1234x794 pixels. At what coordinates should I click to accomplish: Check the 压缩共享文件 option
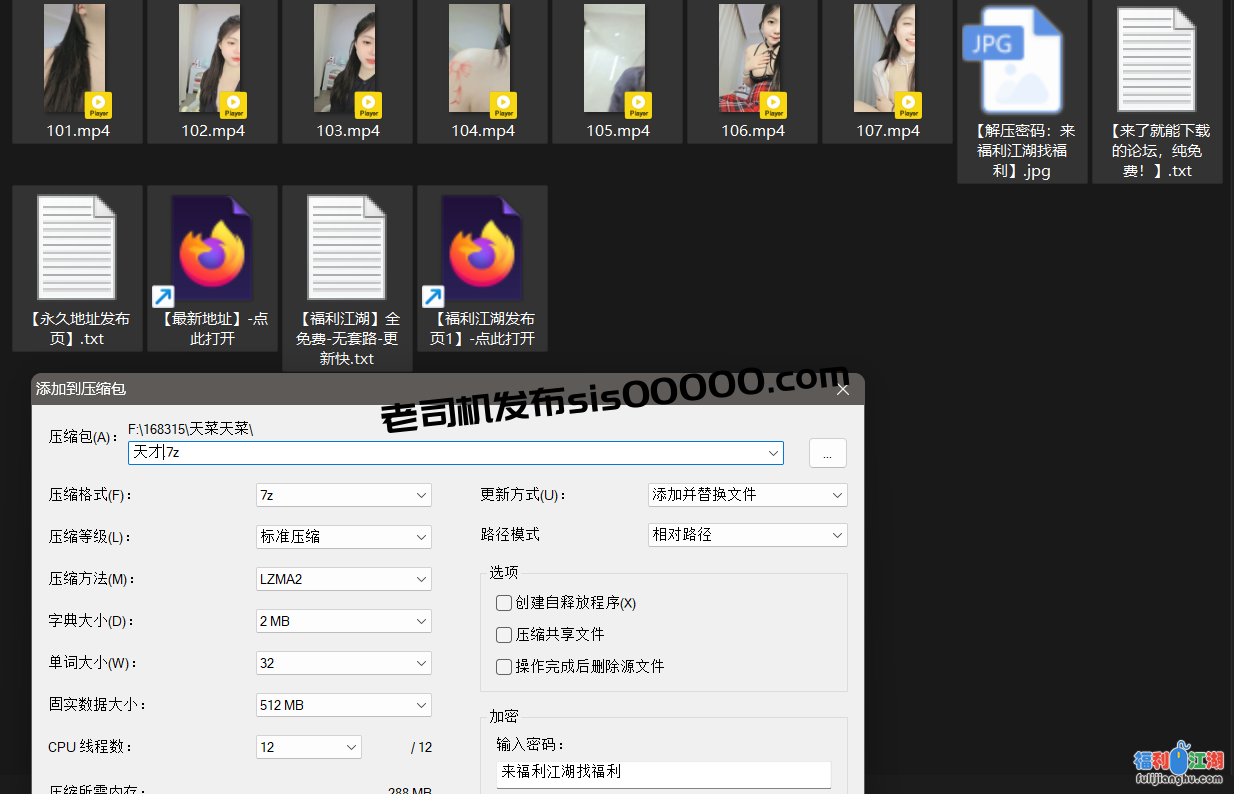point(504,634)
